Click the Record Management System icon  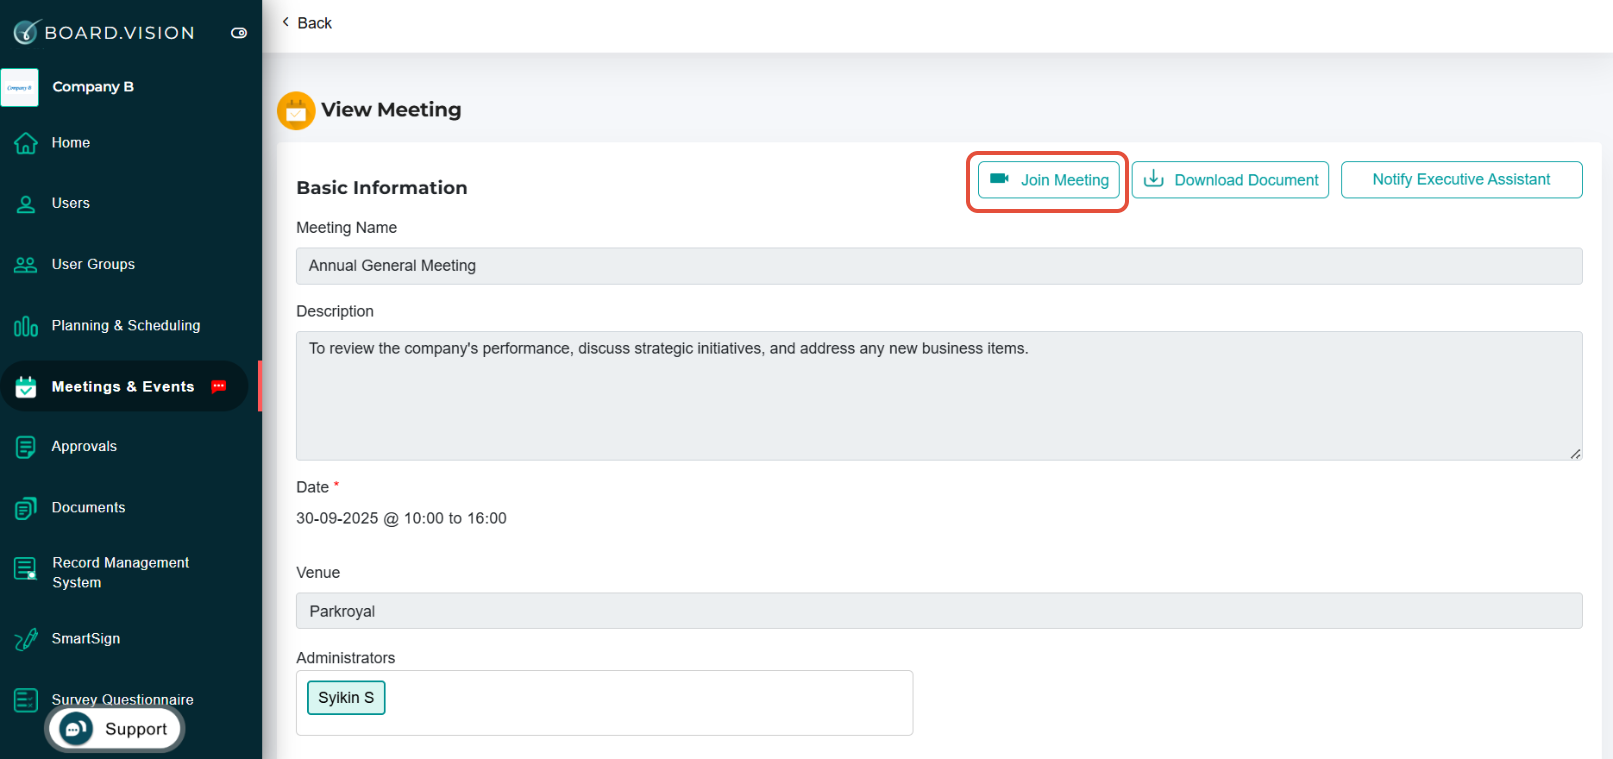pyautogui.click(x=26, y=570)
